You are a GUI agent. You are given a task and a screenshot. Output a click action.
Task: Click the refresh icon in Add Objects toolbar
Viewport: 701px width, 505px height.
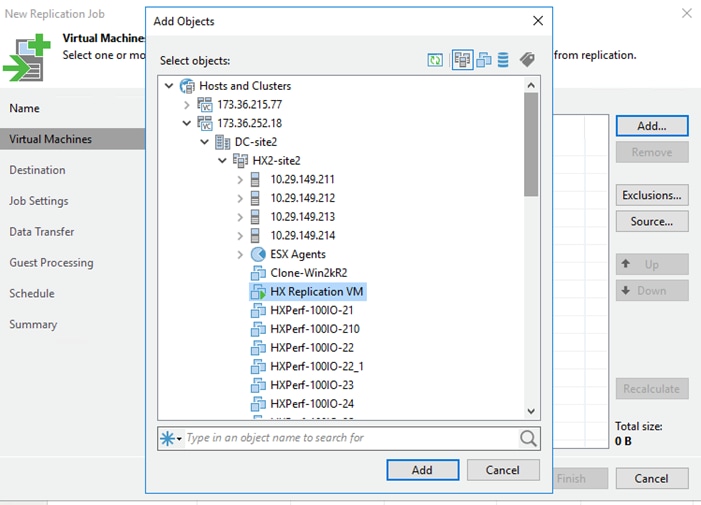tap(435, 60)
